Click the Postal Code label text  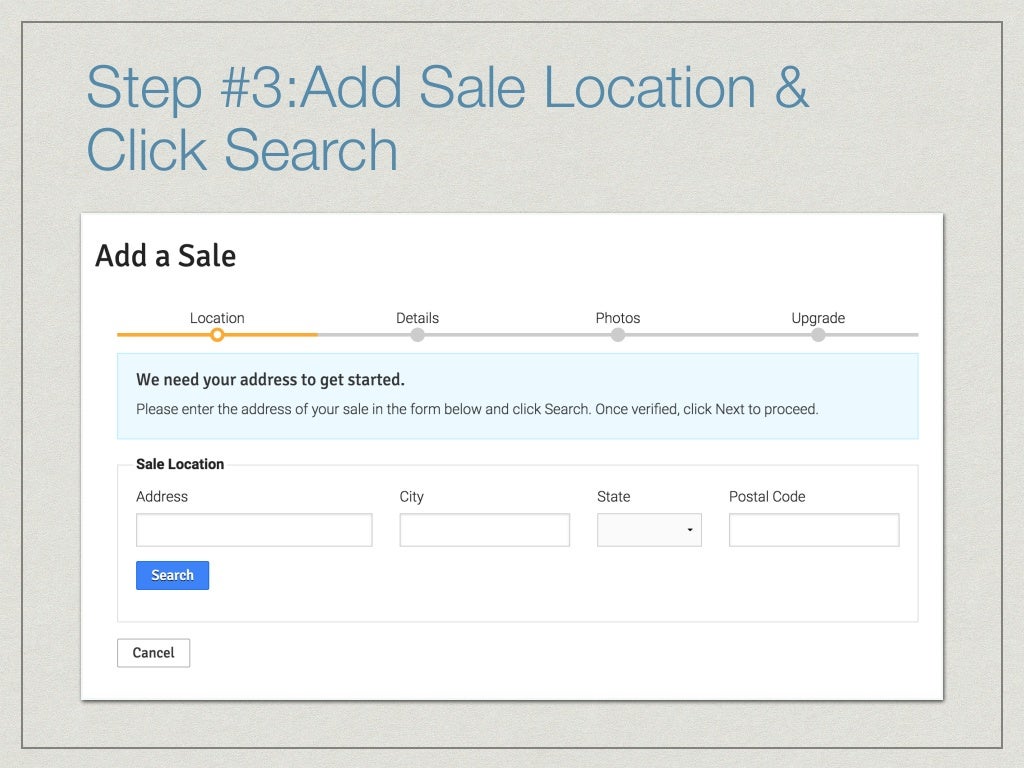767,496
